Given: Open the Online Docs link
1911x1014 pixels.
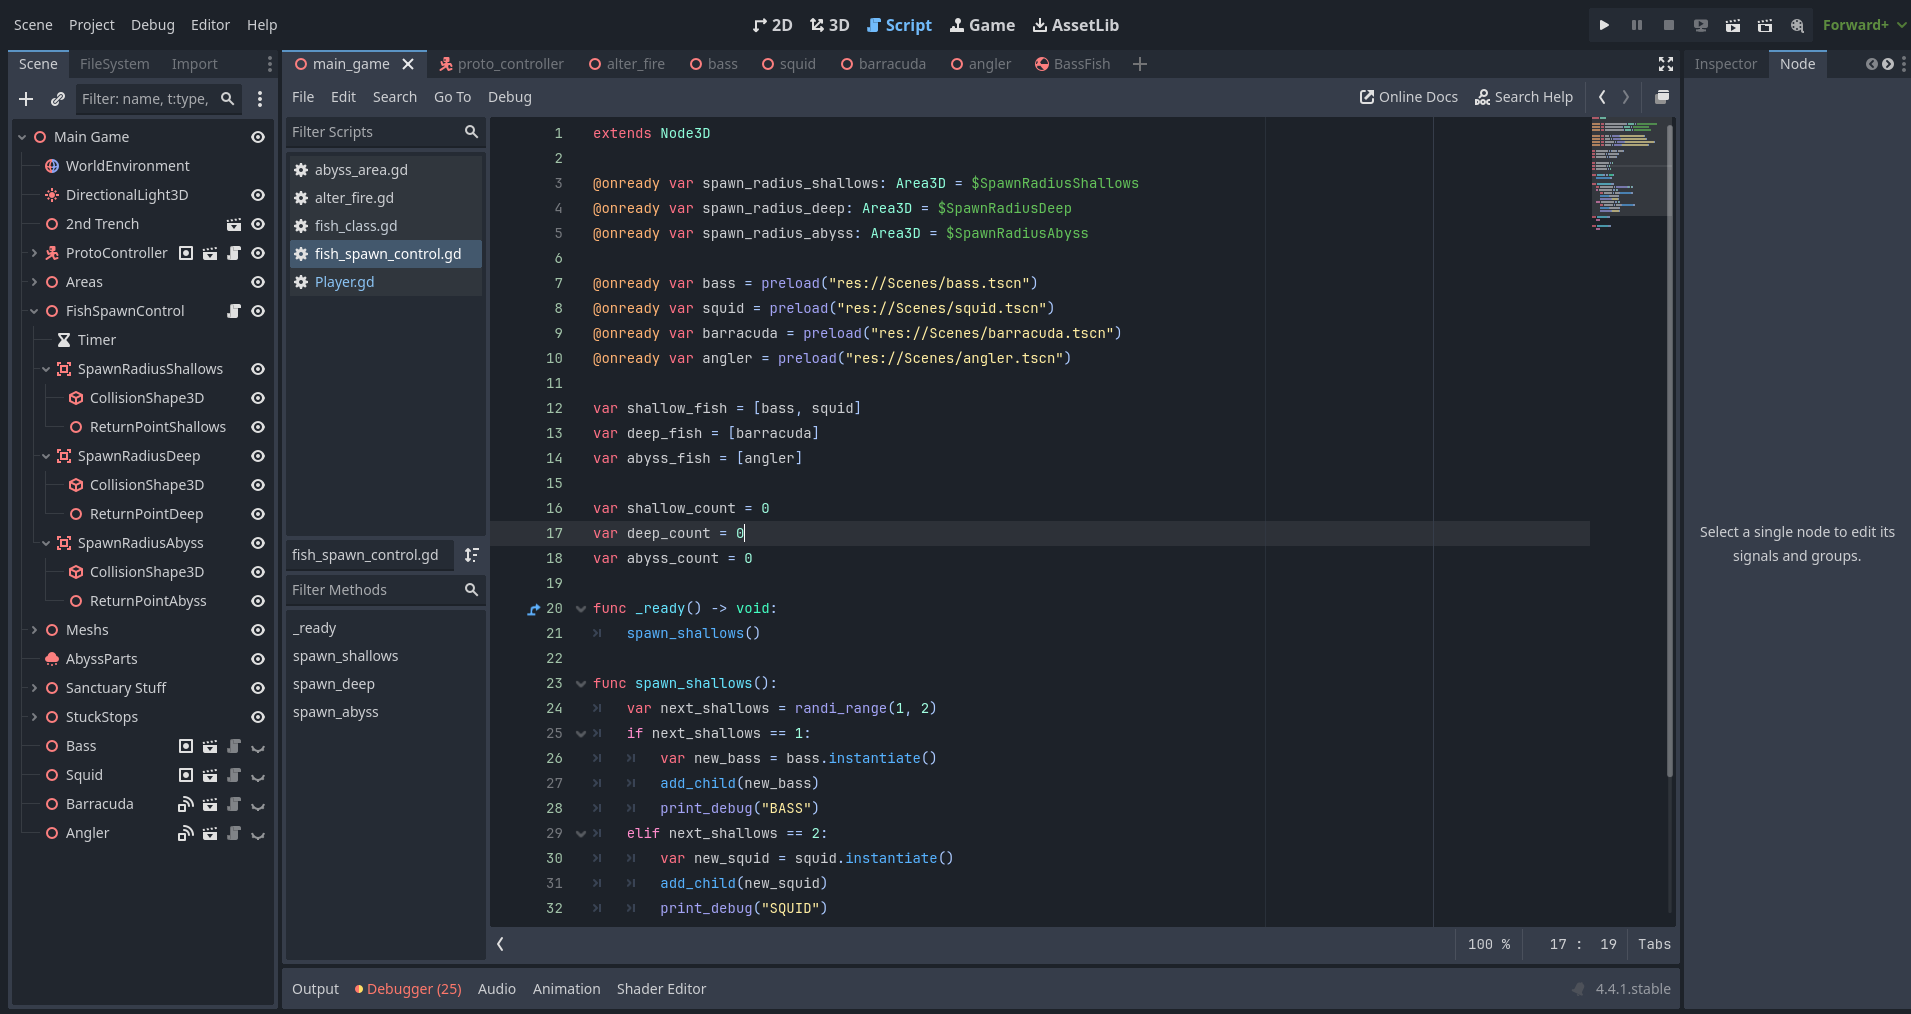Looking at the screenshot, I should [x=1408, y=97].
